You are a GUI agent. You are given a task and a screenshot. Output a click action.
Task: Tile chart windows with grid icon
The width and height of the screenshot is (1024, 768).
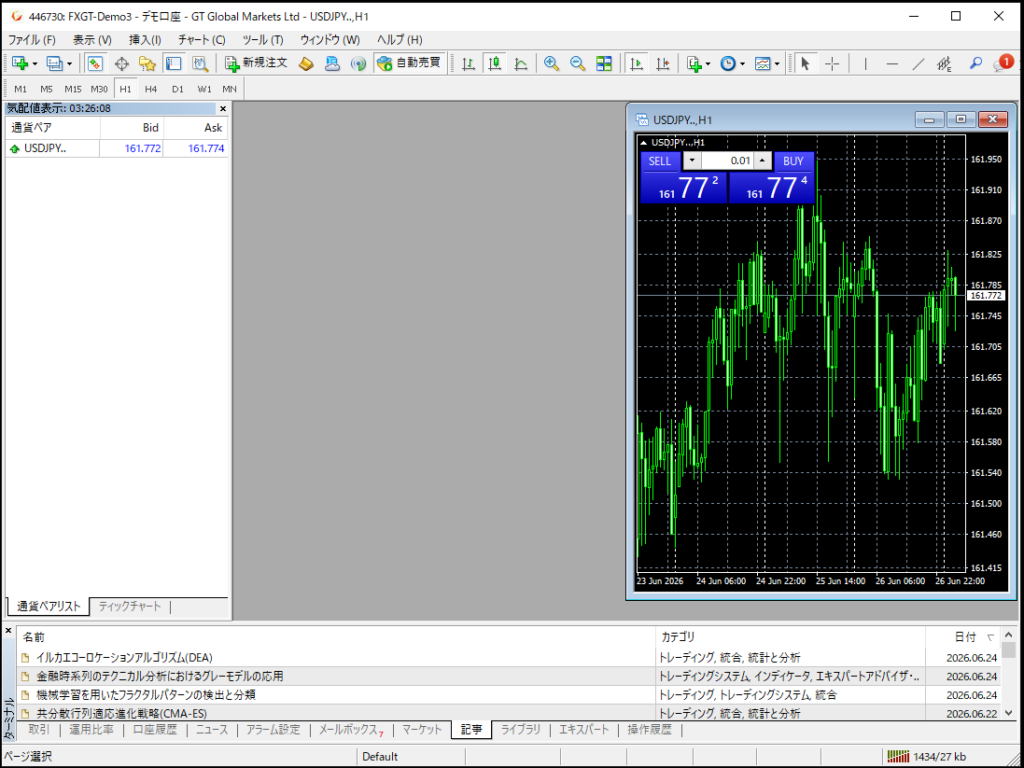click(604, 63)
